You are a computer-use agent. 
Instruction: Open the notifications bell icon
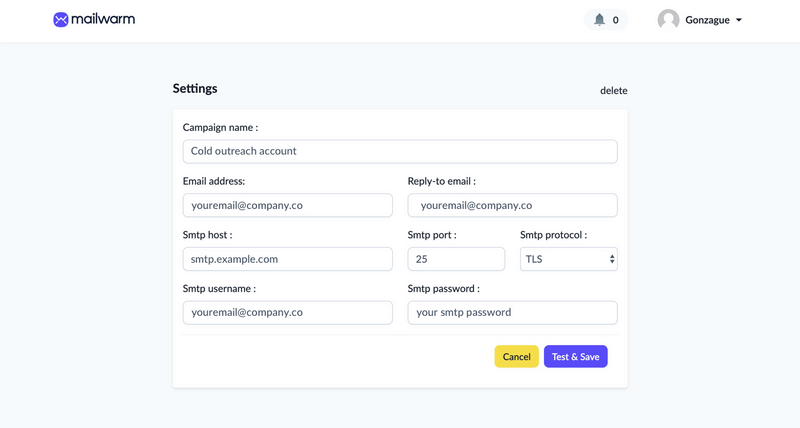[599, 20]
